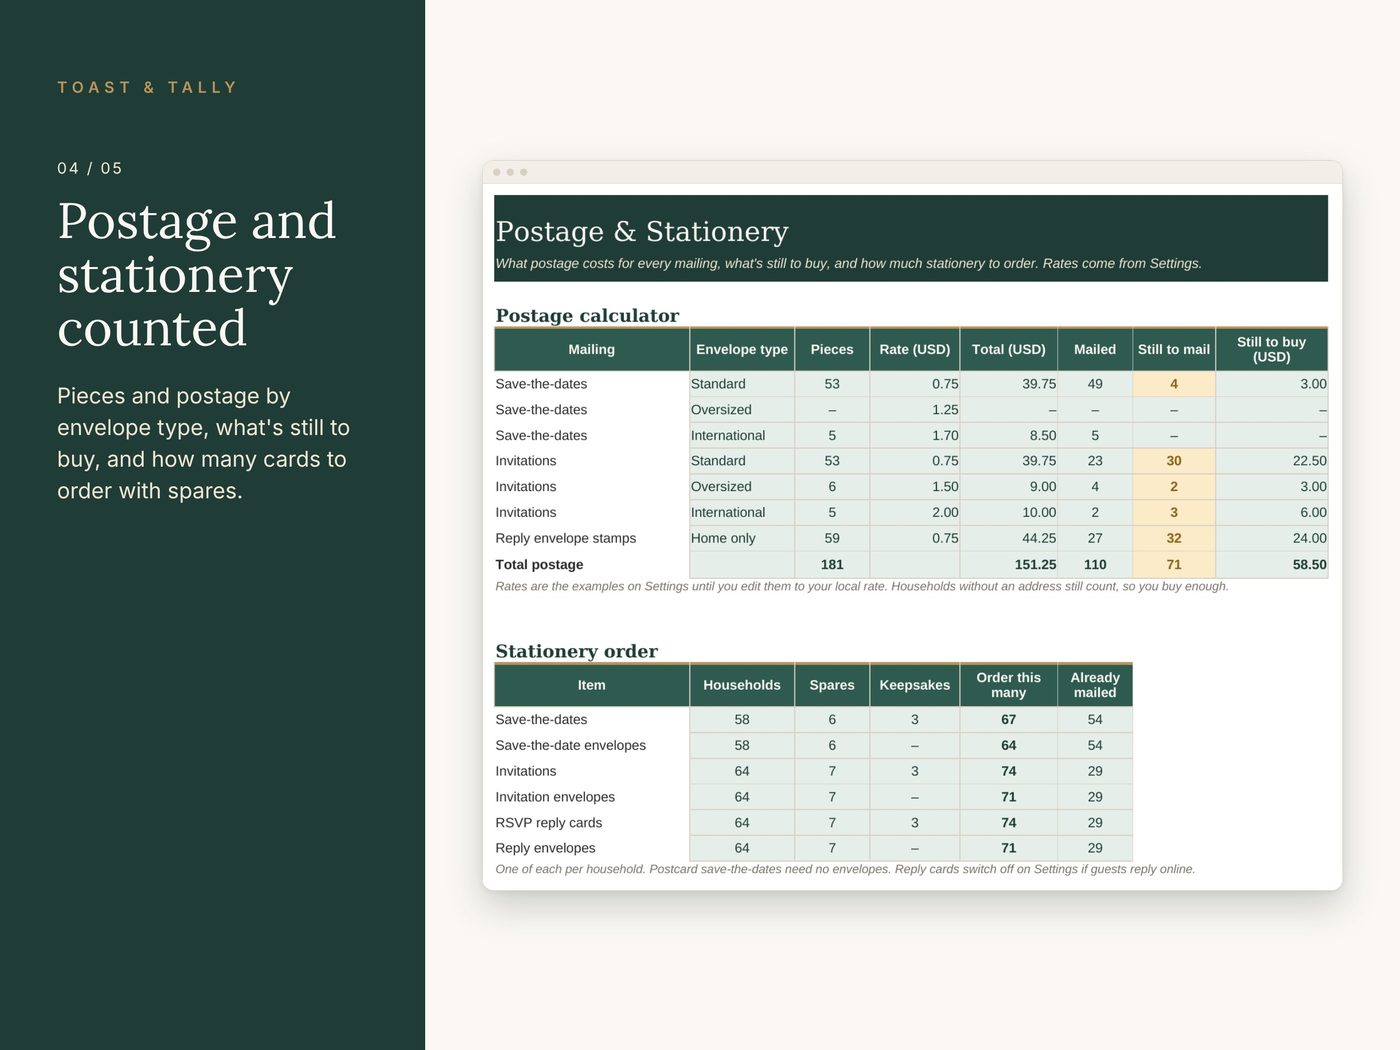
Task: Select the "Stationery order" section heading
Action: pyautogui.click(x=577, y=651)
